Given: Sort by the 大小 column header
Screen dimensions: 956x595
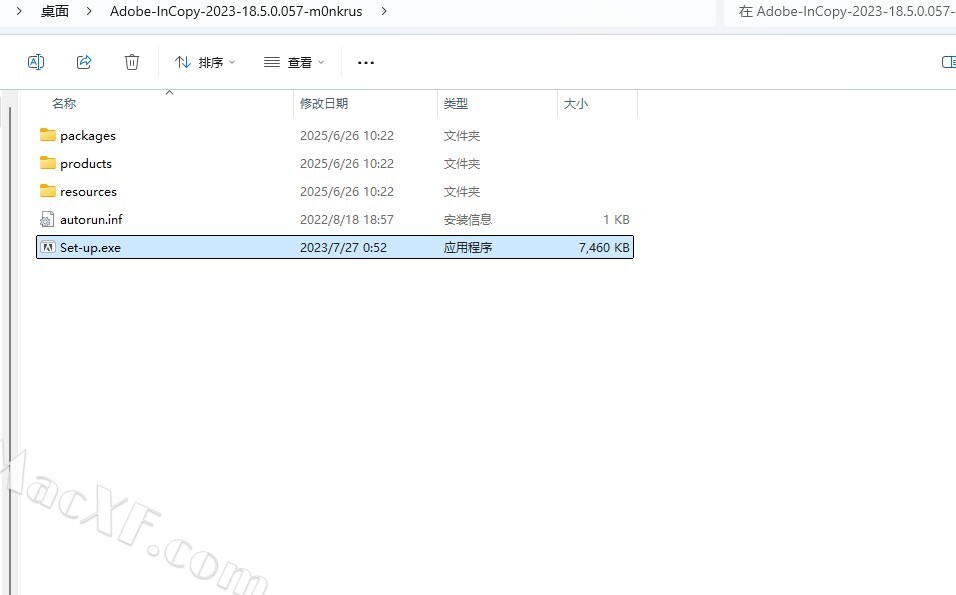Looking at the screenshot, I should [x=576, y=104].
